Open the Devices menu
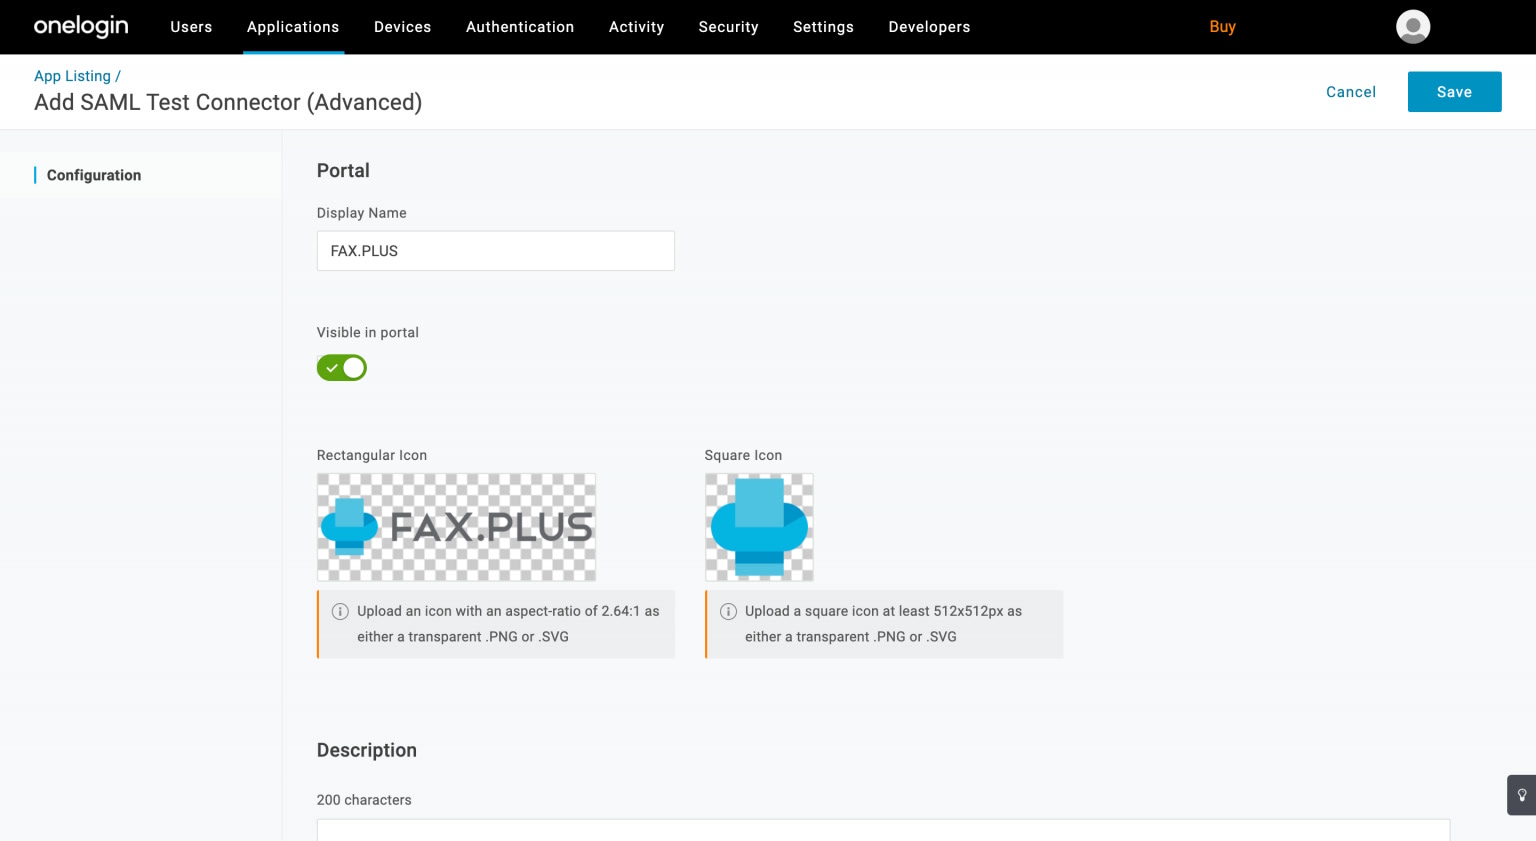Screen dimensions: 1536x841 tap(402, 27)
